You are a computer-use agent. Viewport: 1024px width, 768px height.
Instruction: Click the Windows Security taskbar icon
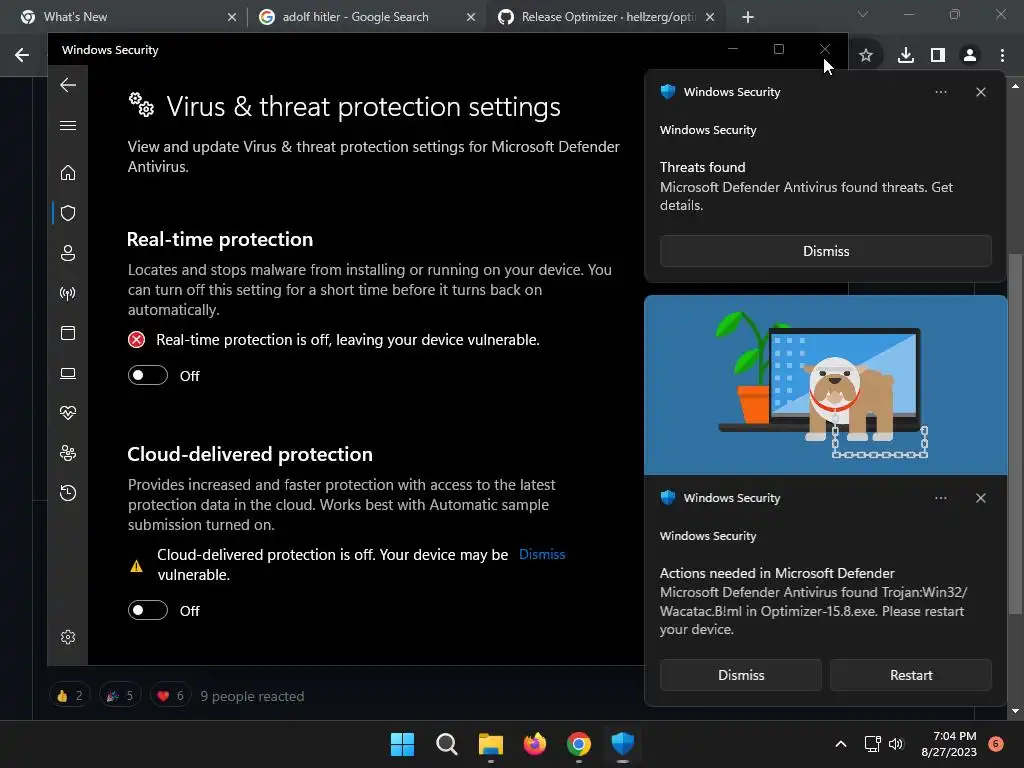(x=623, y=744)
